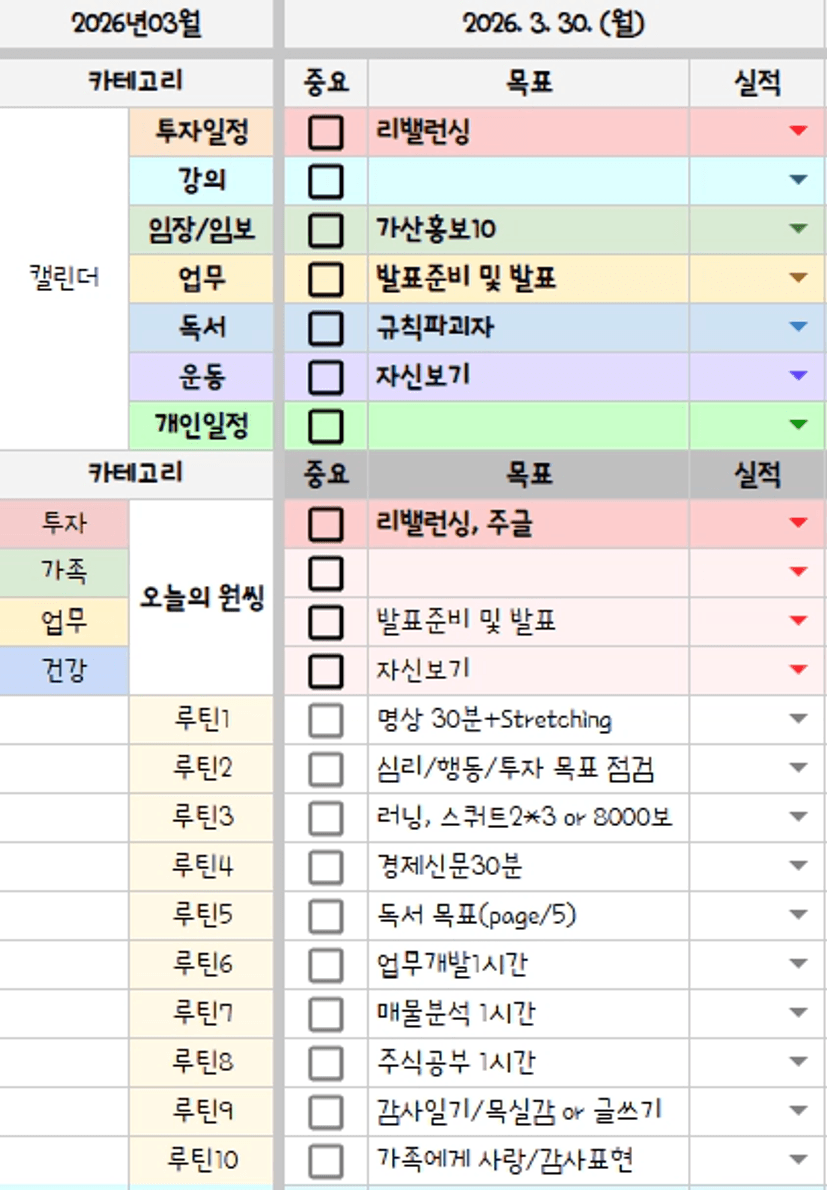Image resolution: width=827 pixels, height=1190 pixels.
Task: Expand the 실적 dropdown for 발표준비 및 발표 in 업무 row
Action: click(798, 278)
